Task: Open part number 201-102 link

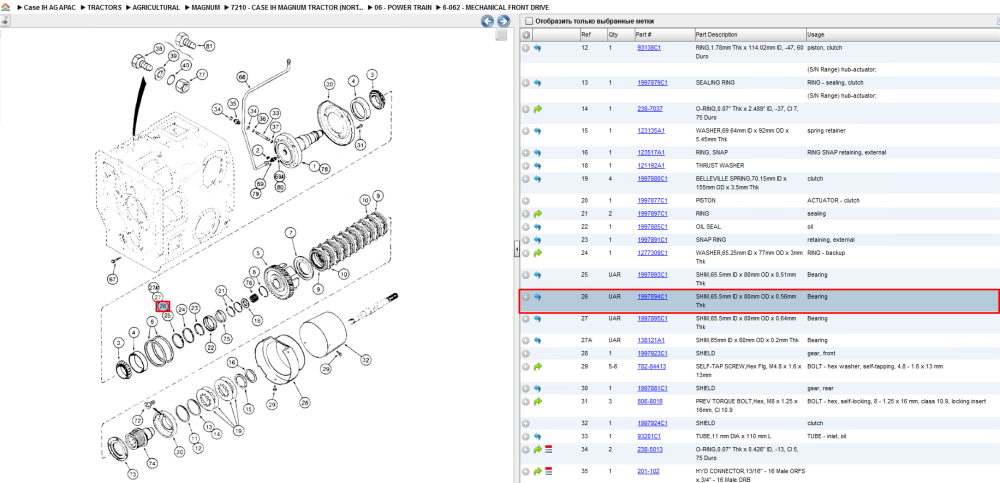Action: (647, 472)
